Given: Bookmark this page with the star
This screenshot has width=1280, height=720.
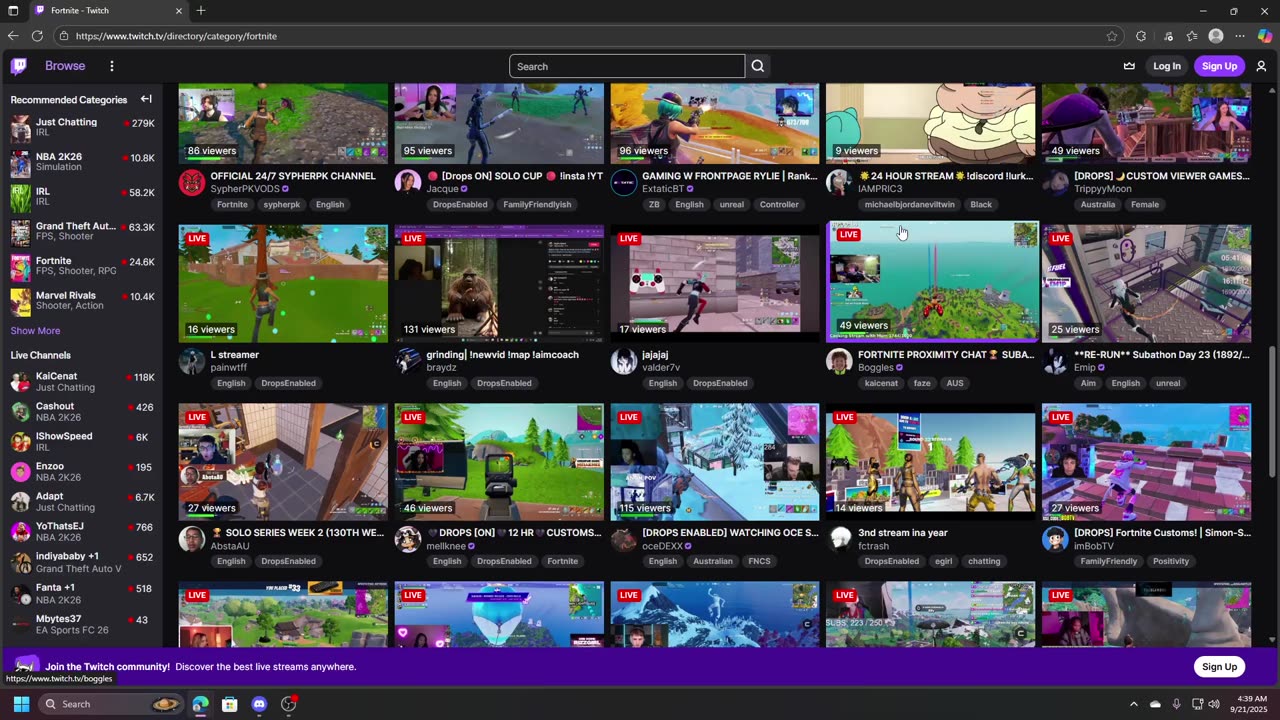Looking at the screenshot, I should click(1112, 36).
